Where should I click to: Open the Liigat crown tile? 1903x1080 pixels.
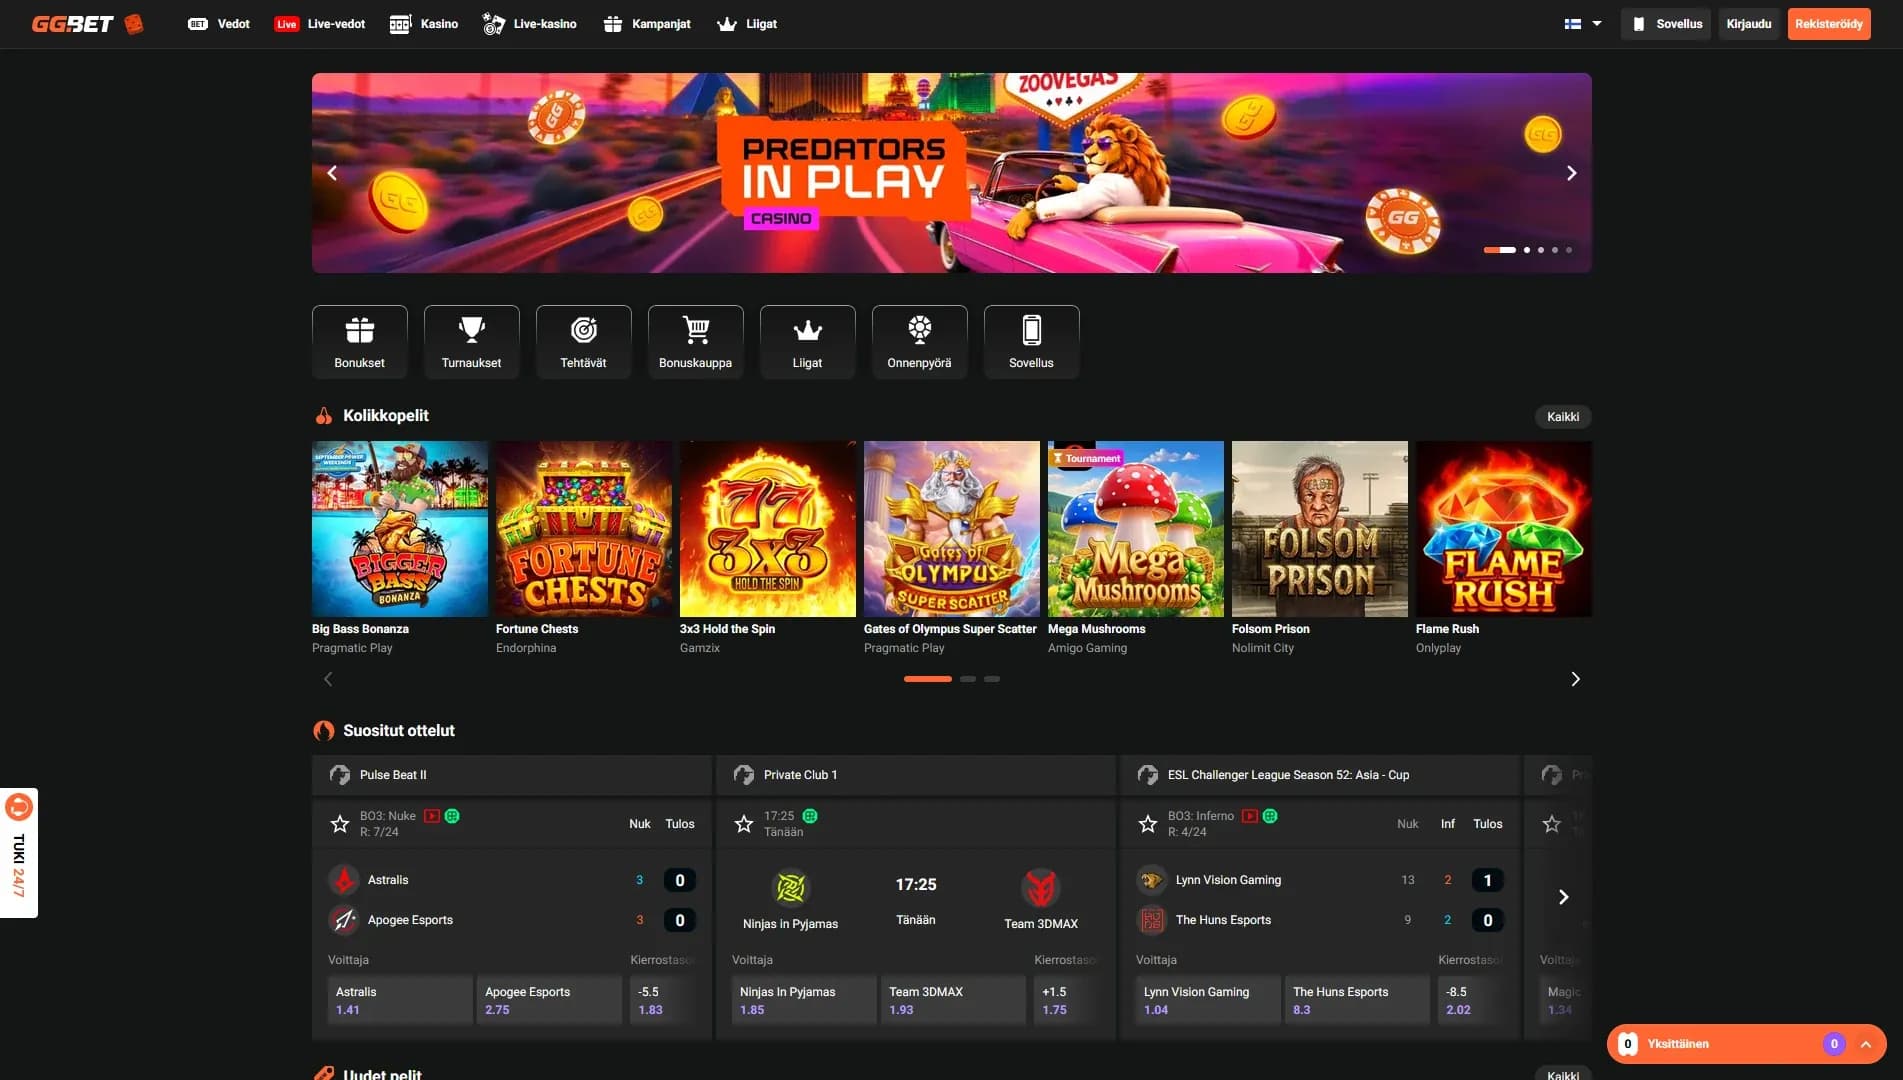pyautogui.click(x=808, y=342)
